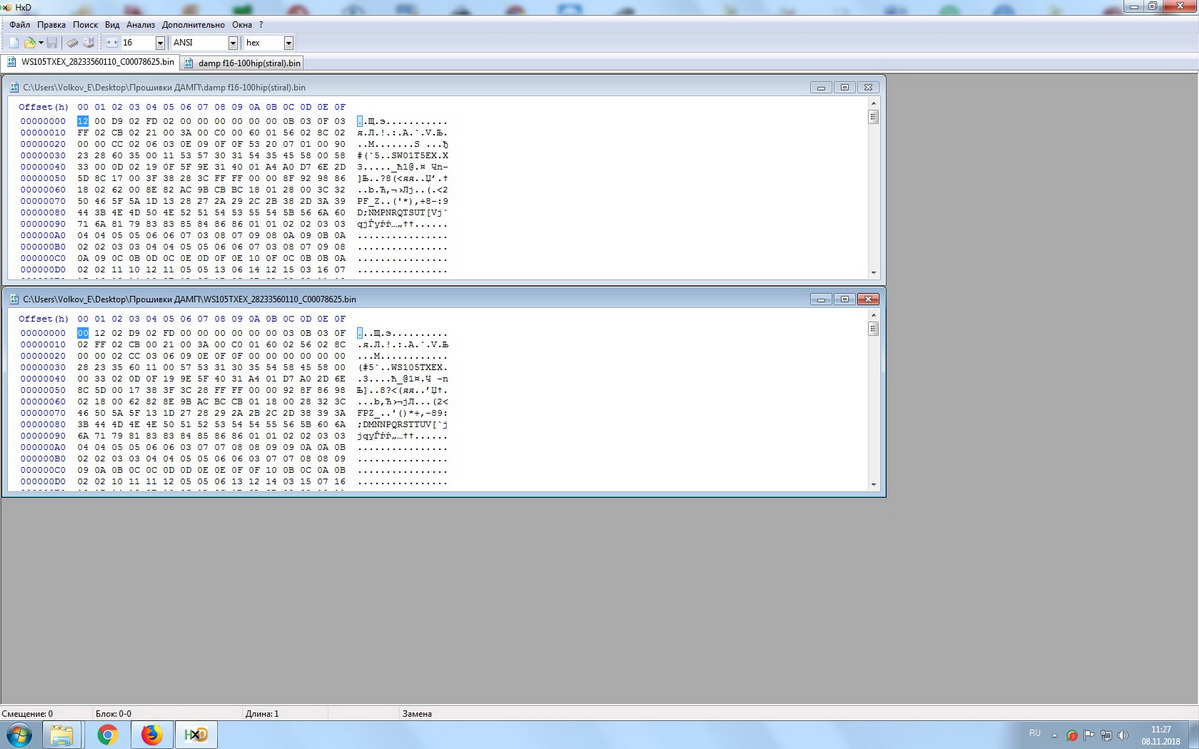Select highlighted byte 00 in WS105TXEX window
Image resolution: width=1199 pixels, height=749 pixels.
(x=83, y=332)
